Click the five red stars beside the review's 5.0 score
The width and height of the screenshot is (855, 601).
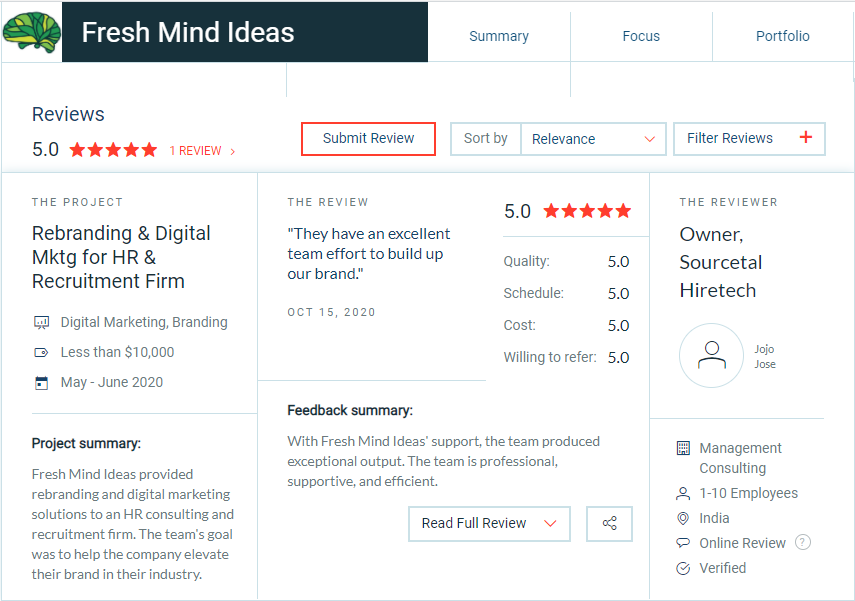coord(587,211)
